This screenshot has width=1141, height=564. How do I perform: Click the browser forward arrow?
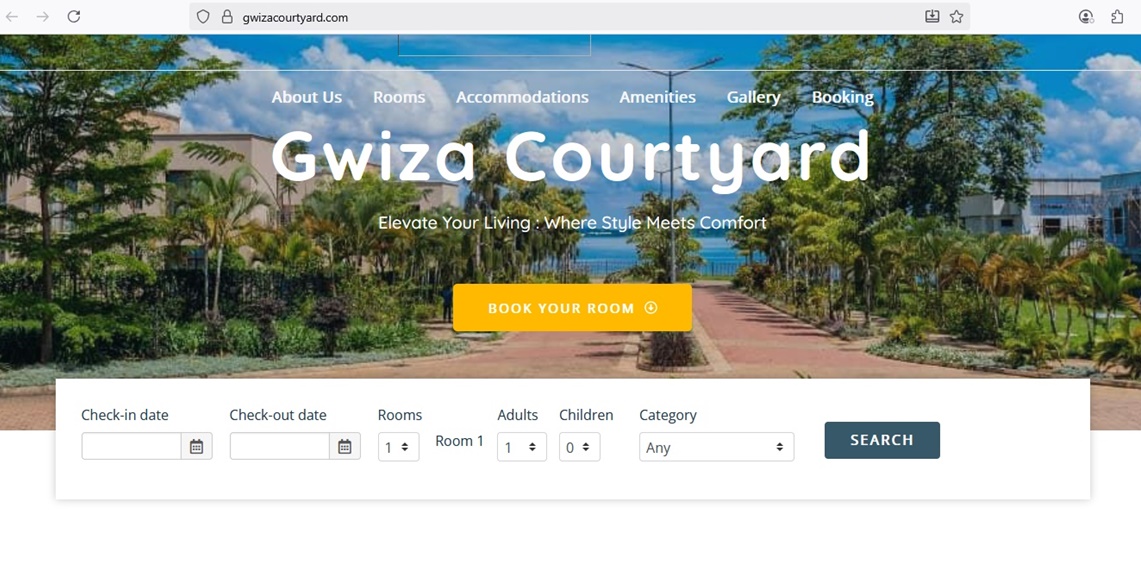(43, 17)
